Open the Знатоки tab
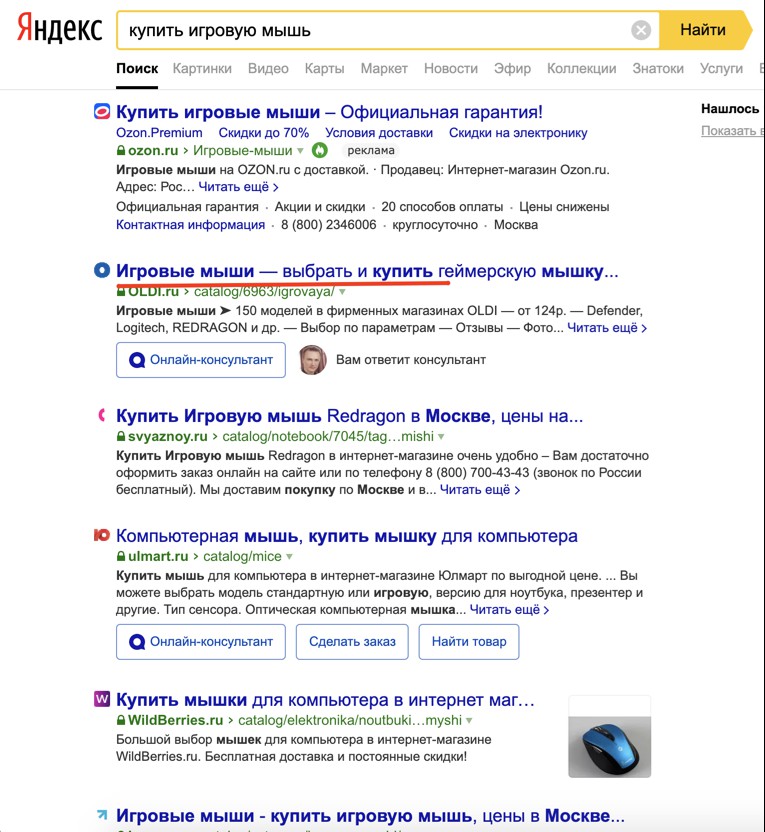Screen dimensions: 765x832 click(x=658, y=68)
